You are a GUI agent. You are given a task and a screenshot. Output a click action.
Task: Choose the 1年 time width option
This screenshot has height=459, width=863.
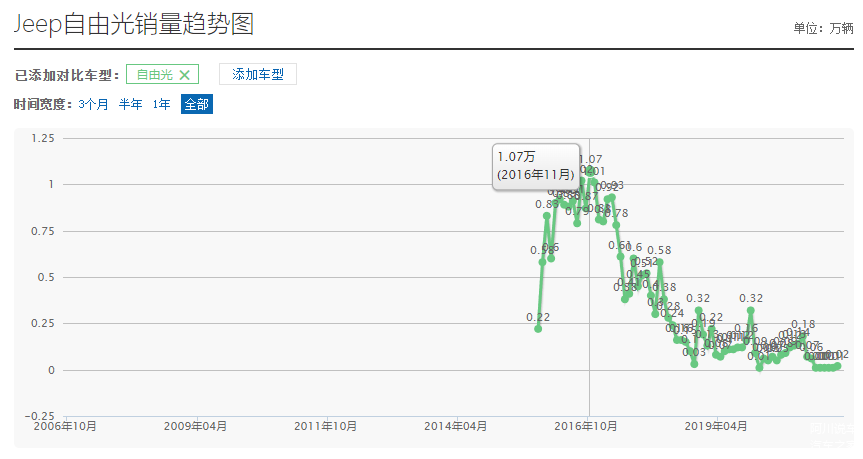(161, 104)
